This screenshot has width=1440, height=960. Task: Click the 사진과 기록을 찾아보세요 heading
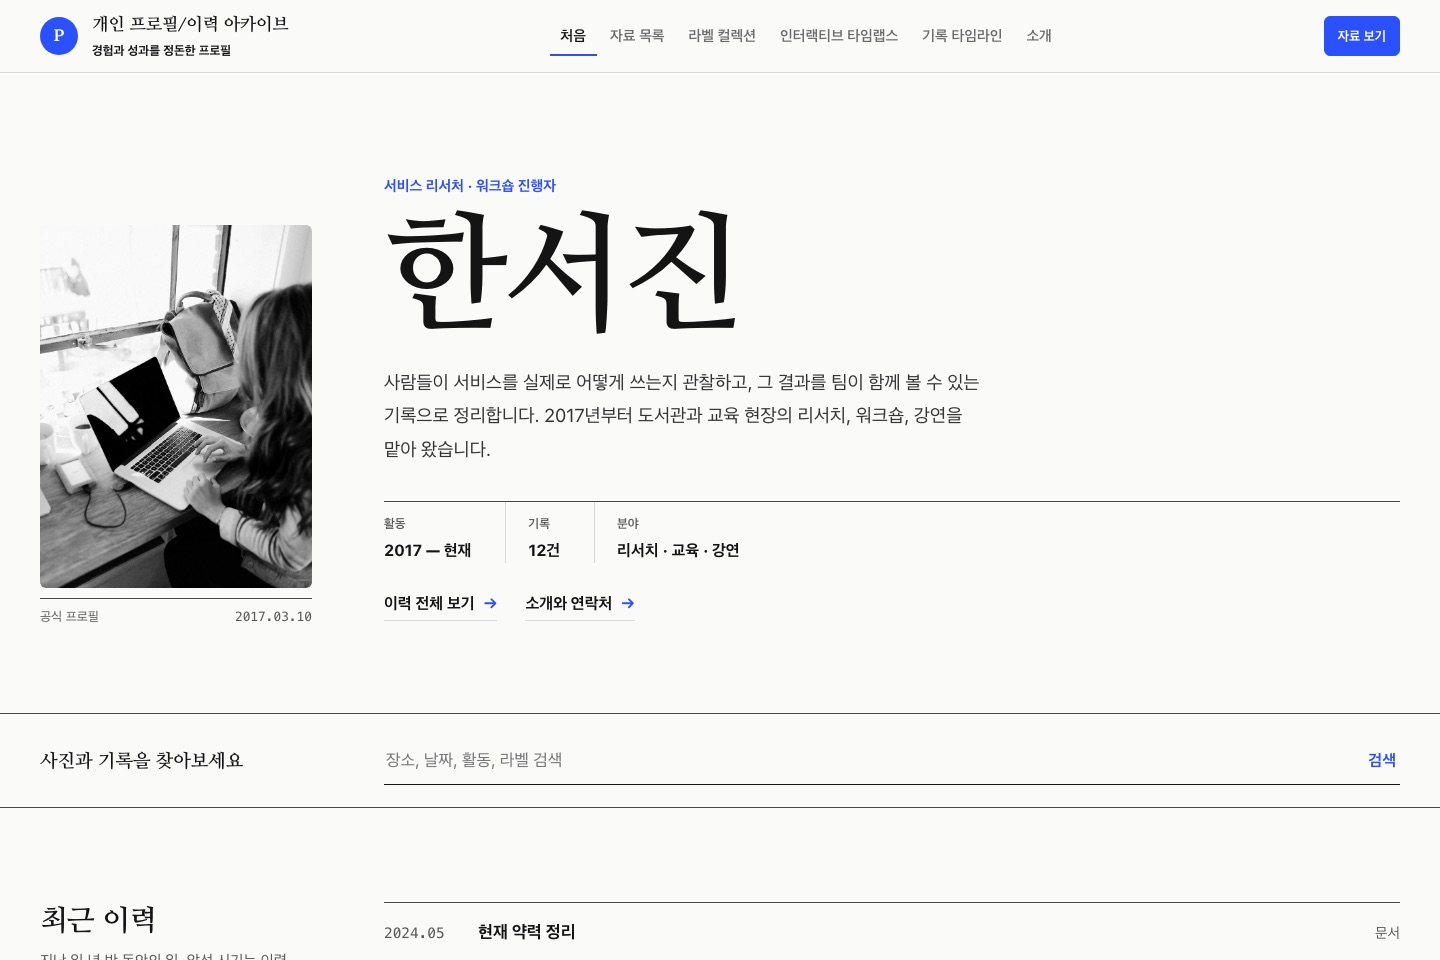pyautogui.click(x=142, y=760)
